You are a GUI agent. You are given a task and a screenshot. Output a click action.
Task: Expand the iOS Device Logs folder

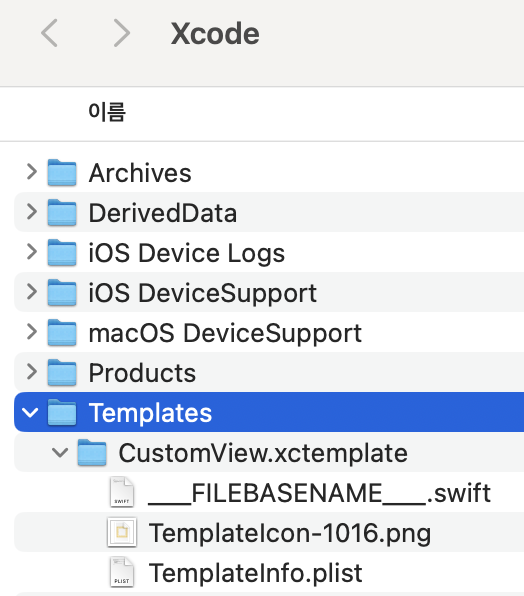tap(32, 252)
